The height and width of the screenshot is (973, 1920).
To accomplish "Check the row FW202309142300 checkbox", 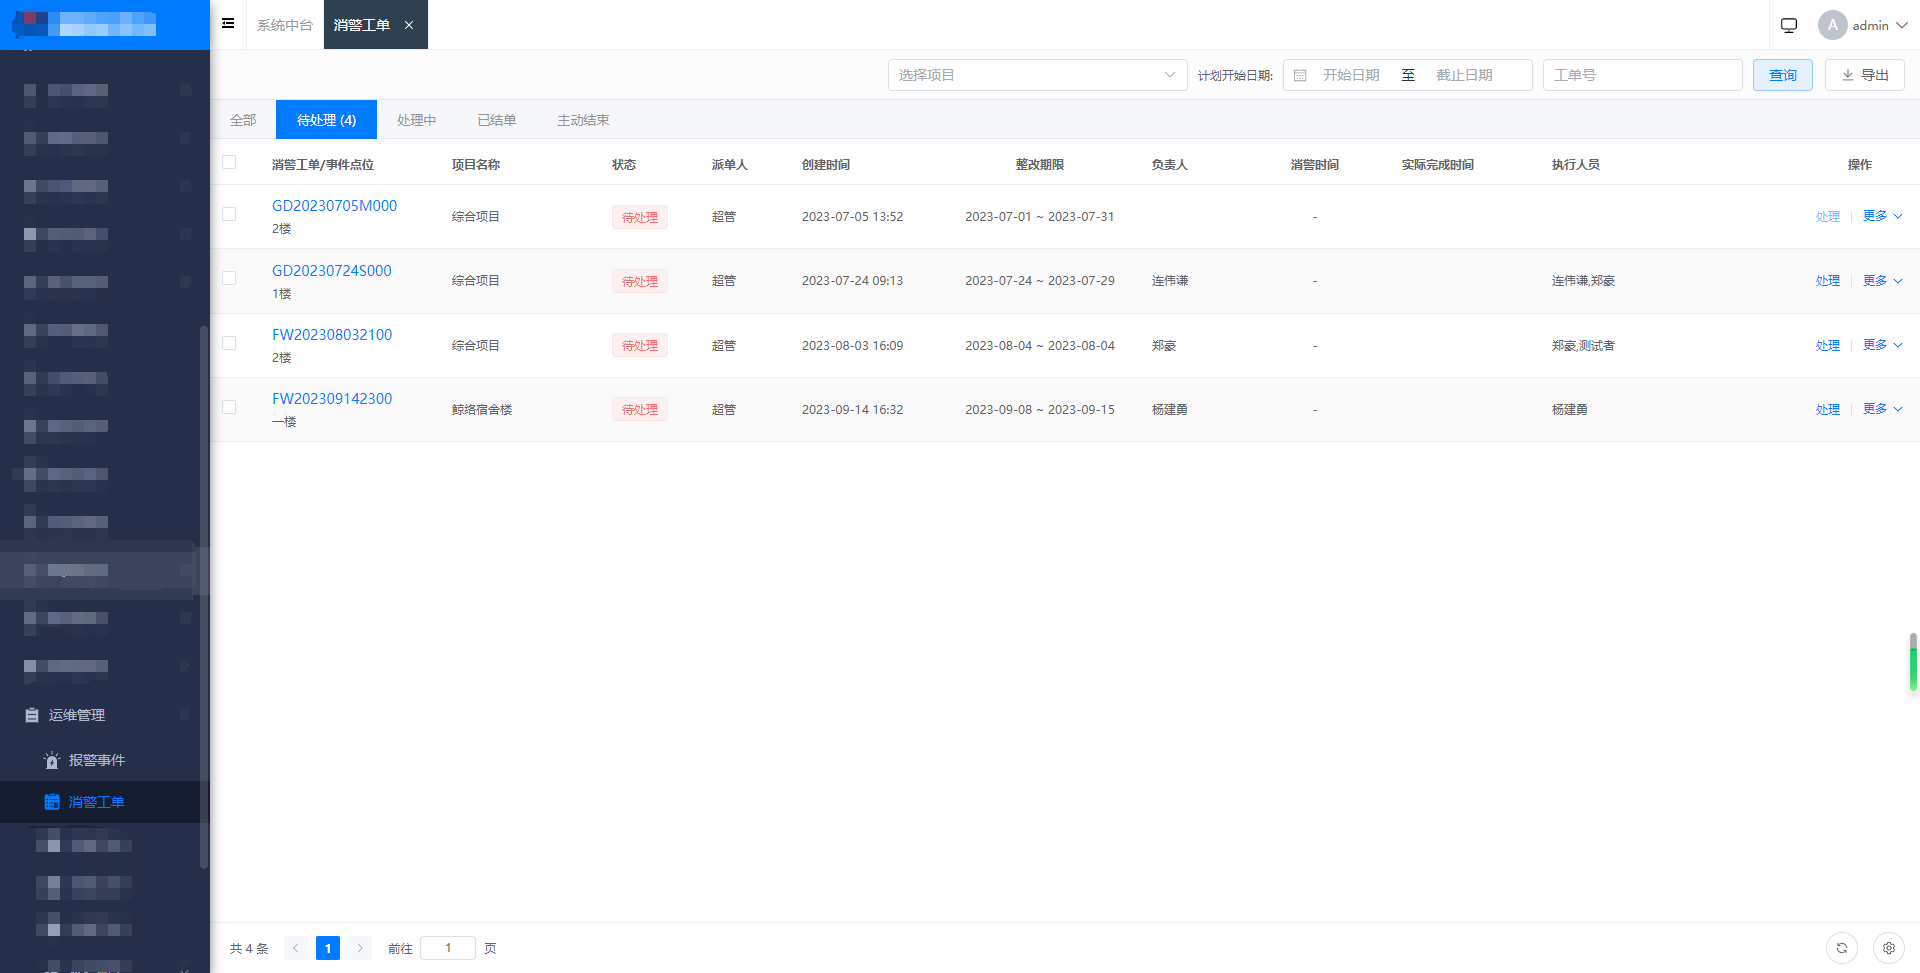I will coord(229,407).
